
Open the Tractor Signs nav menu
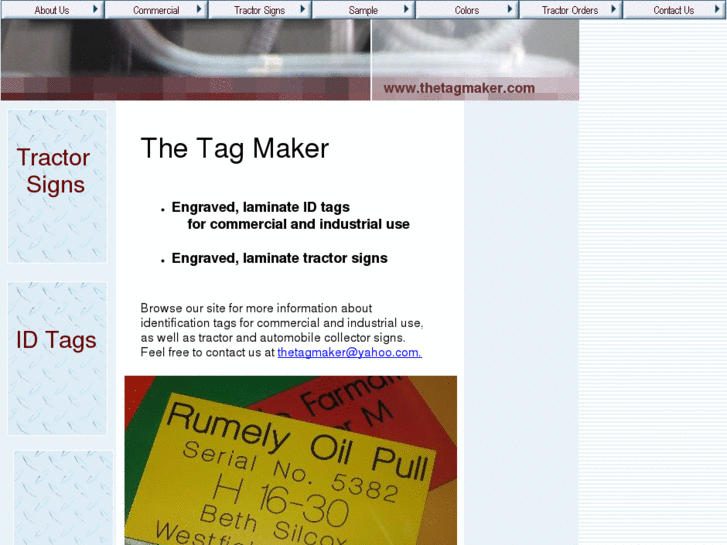tap(259, 10)
